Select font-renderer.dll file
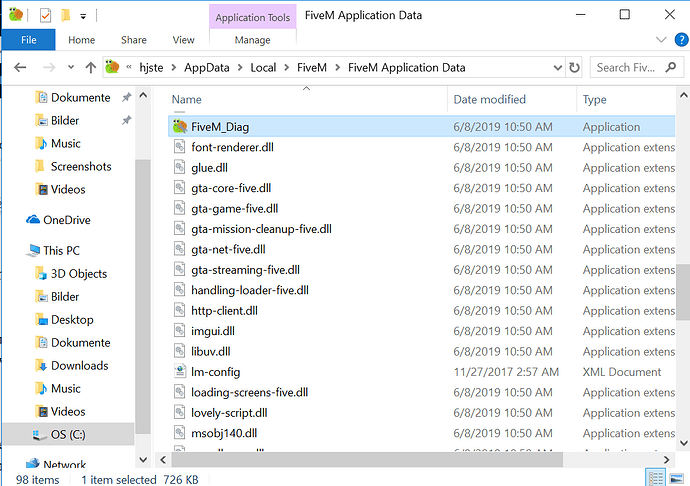The image size is (690, 486). (422, 147)
